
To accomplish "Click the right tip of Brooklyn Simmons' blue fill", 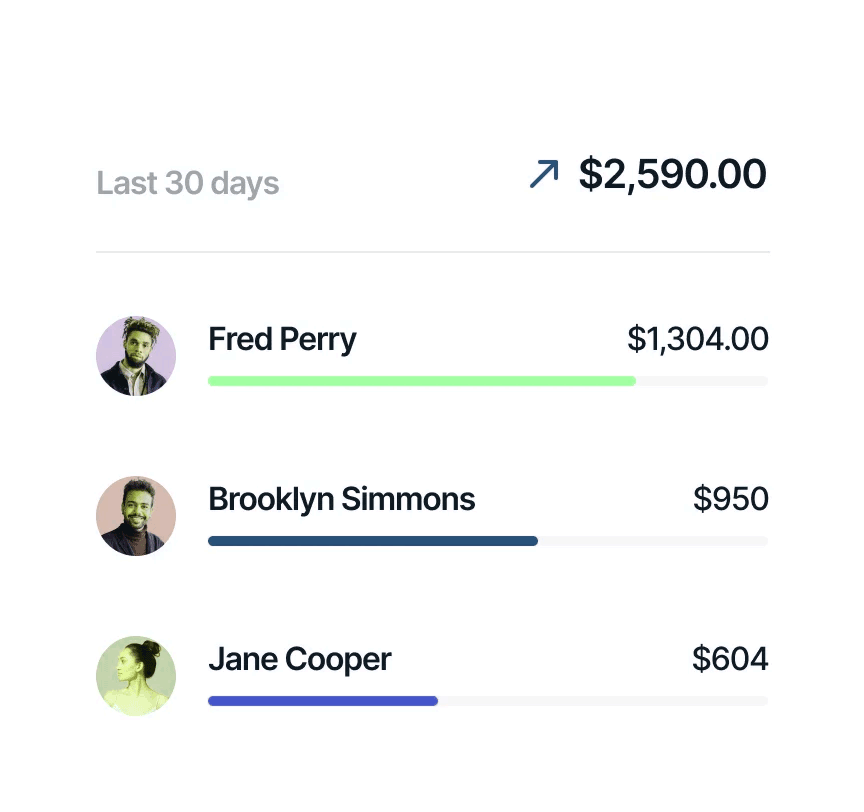I will 534,541.
